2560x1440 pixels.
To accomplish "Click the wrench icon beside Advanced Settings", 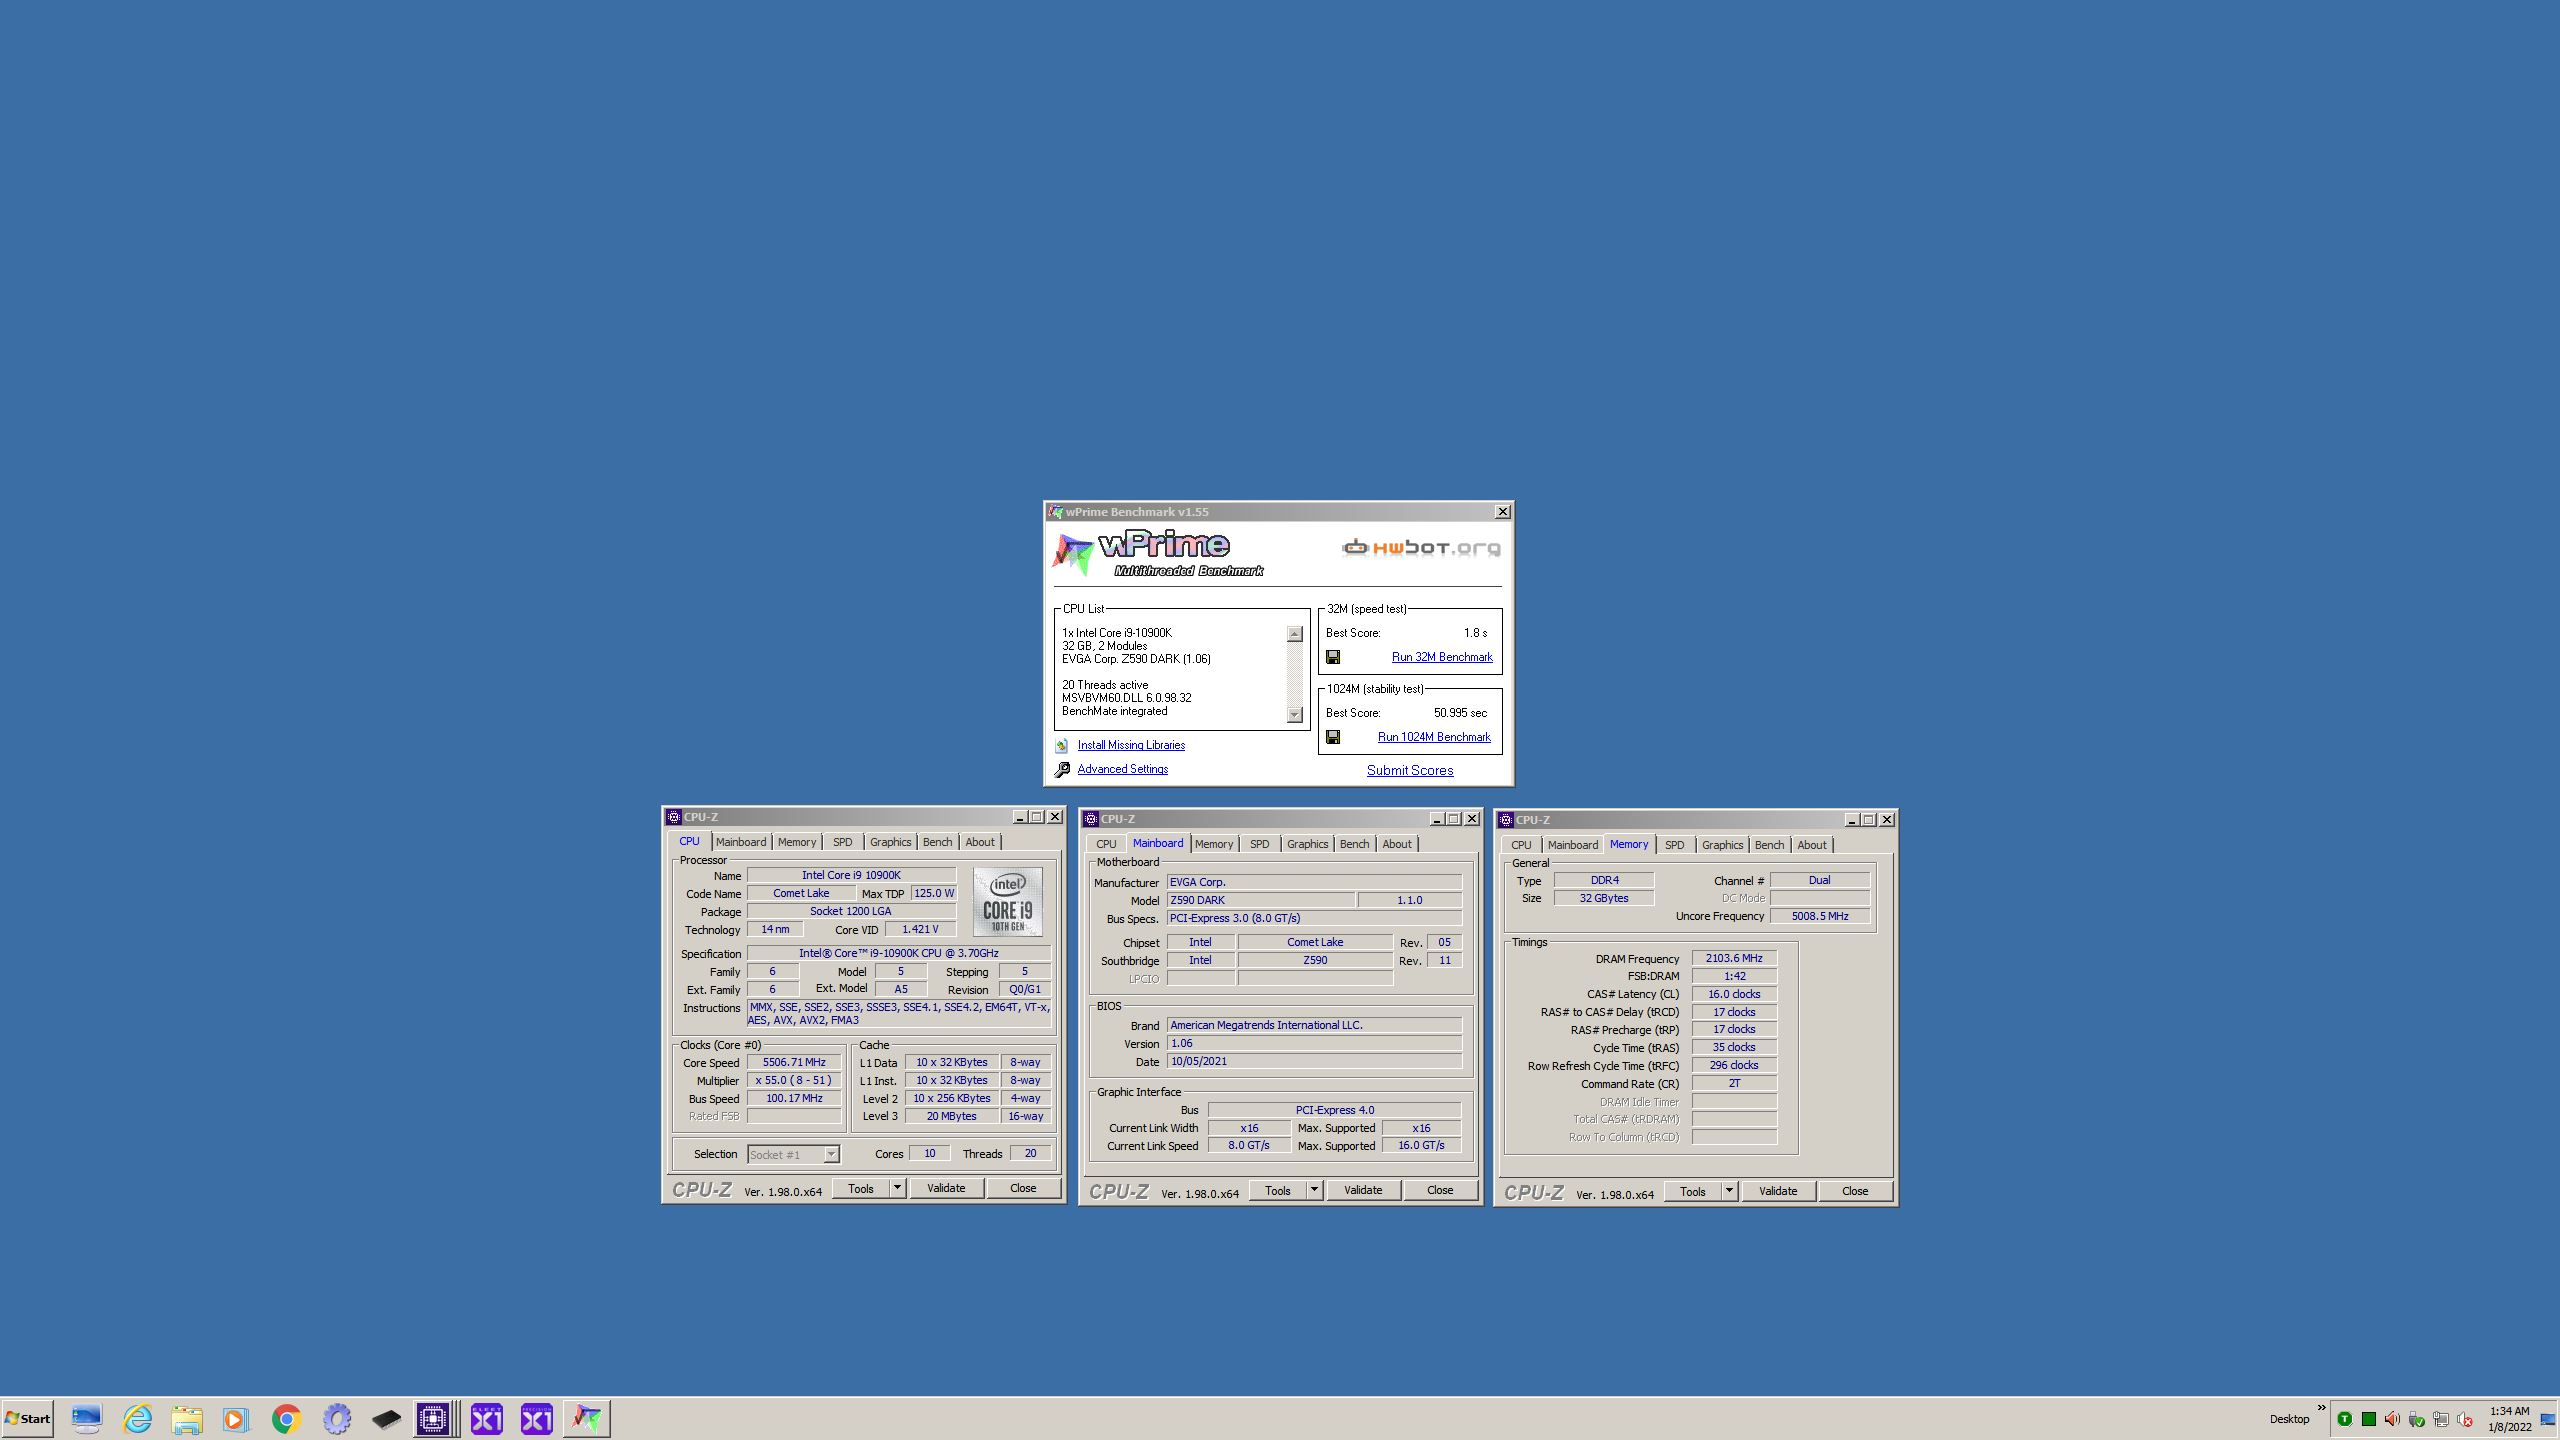I will (1062, 770).
